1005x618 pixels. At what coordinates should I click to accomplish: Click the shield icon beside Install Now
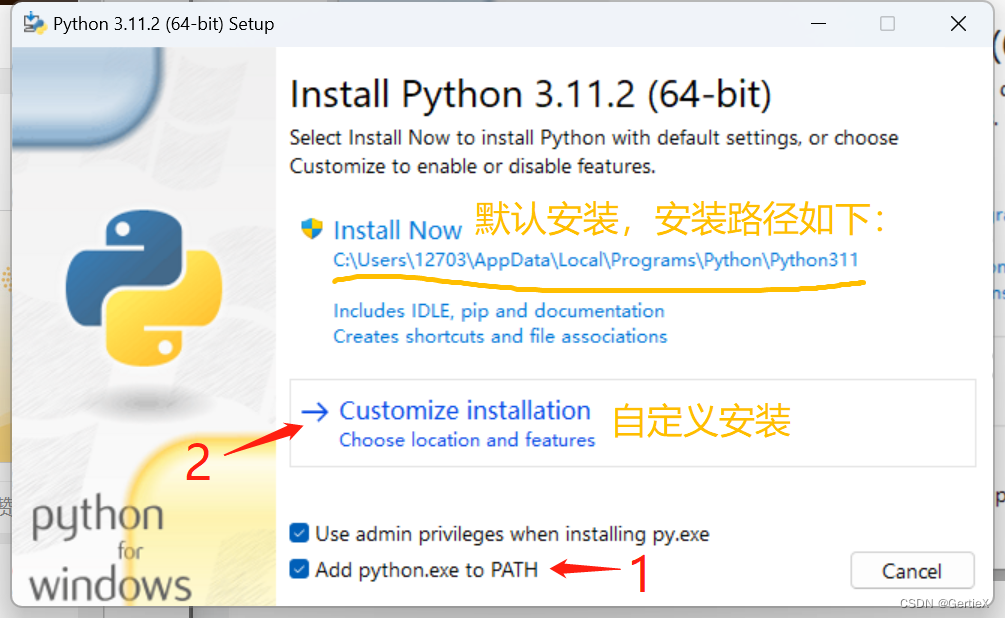pyautogui.click(x=311, y=228)
